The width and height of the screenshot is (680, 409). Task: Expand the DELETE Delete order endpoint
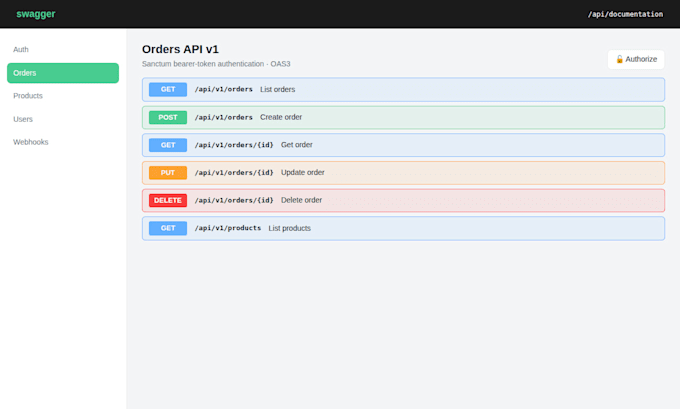[403, 200]
